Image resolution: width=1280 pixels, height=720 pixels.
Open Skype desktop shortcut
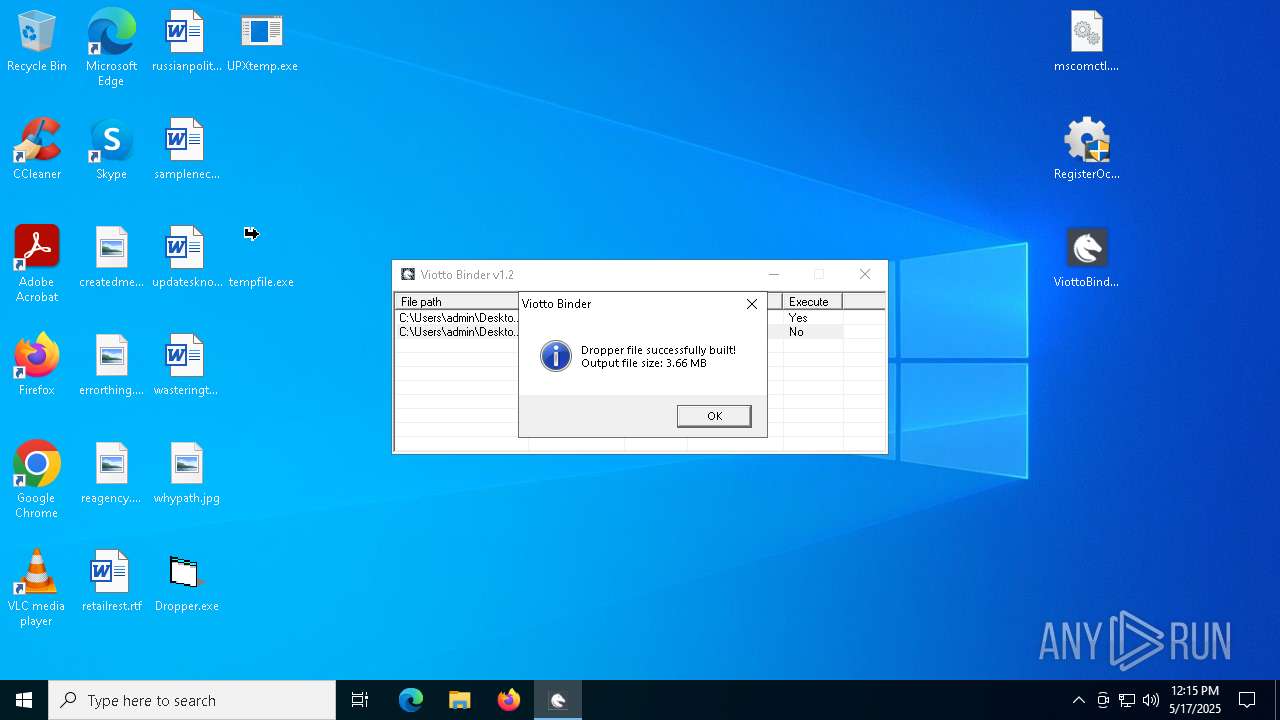(111, 150)
